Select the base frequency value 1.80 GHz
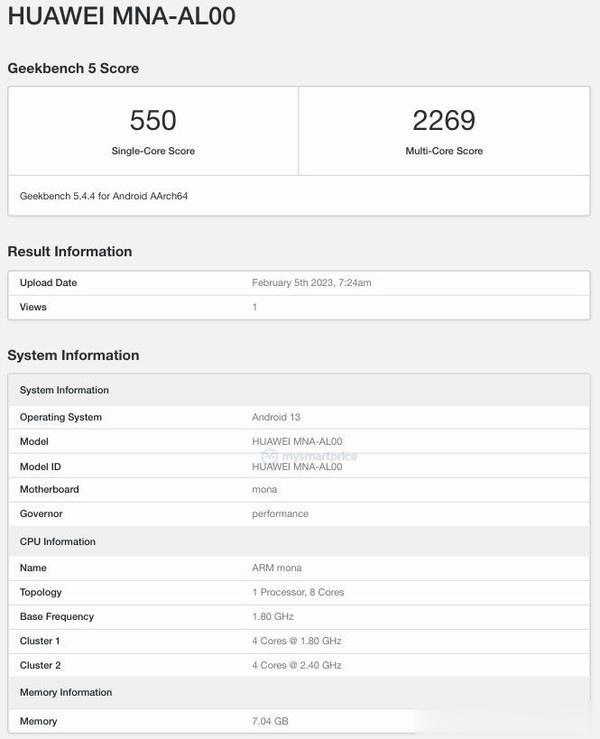Screen dimensions: 600x739 coord(273,617)
